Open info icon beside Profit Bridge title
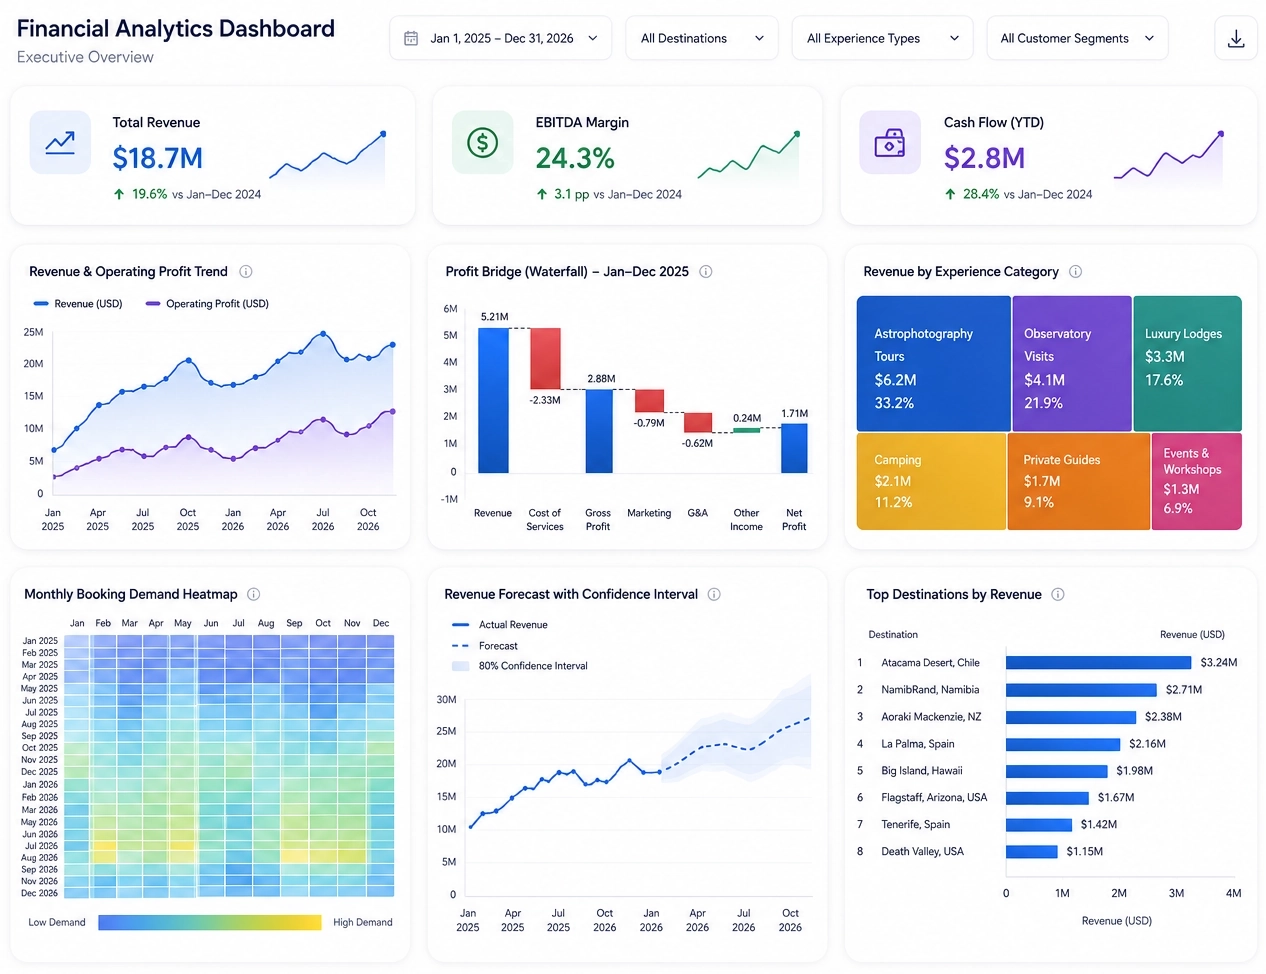 [x=706, y=271]
